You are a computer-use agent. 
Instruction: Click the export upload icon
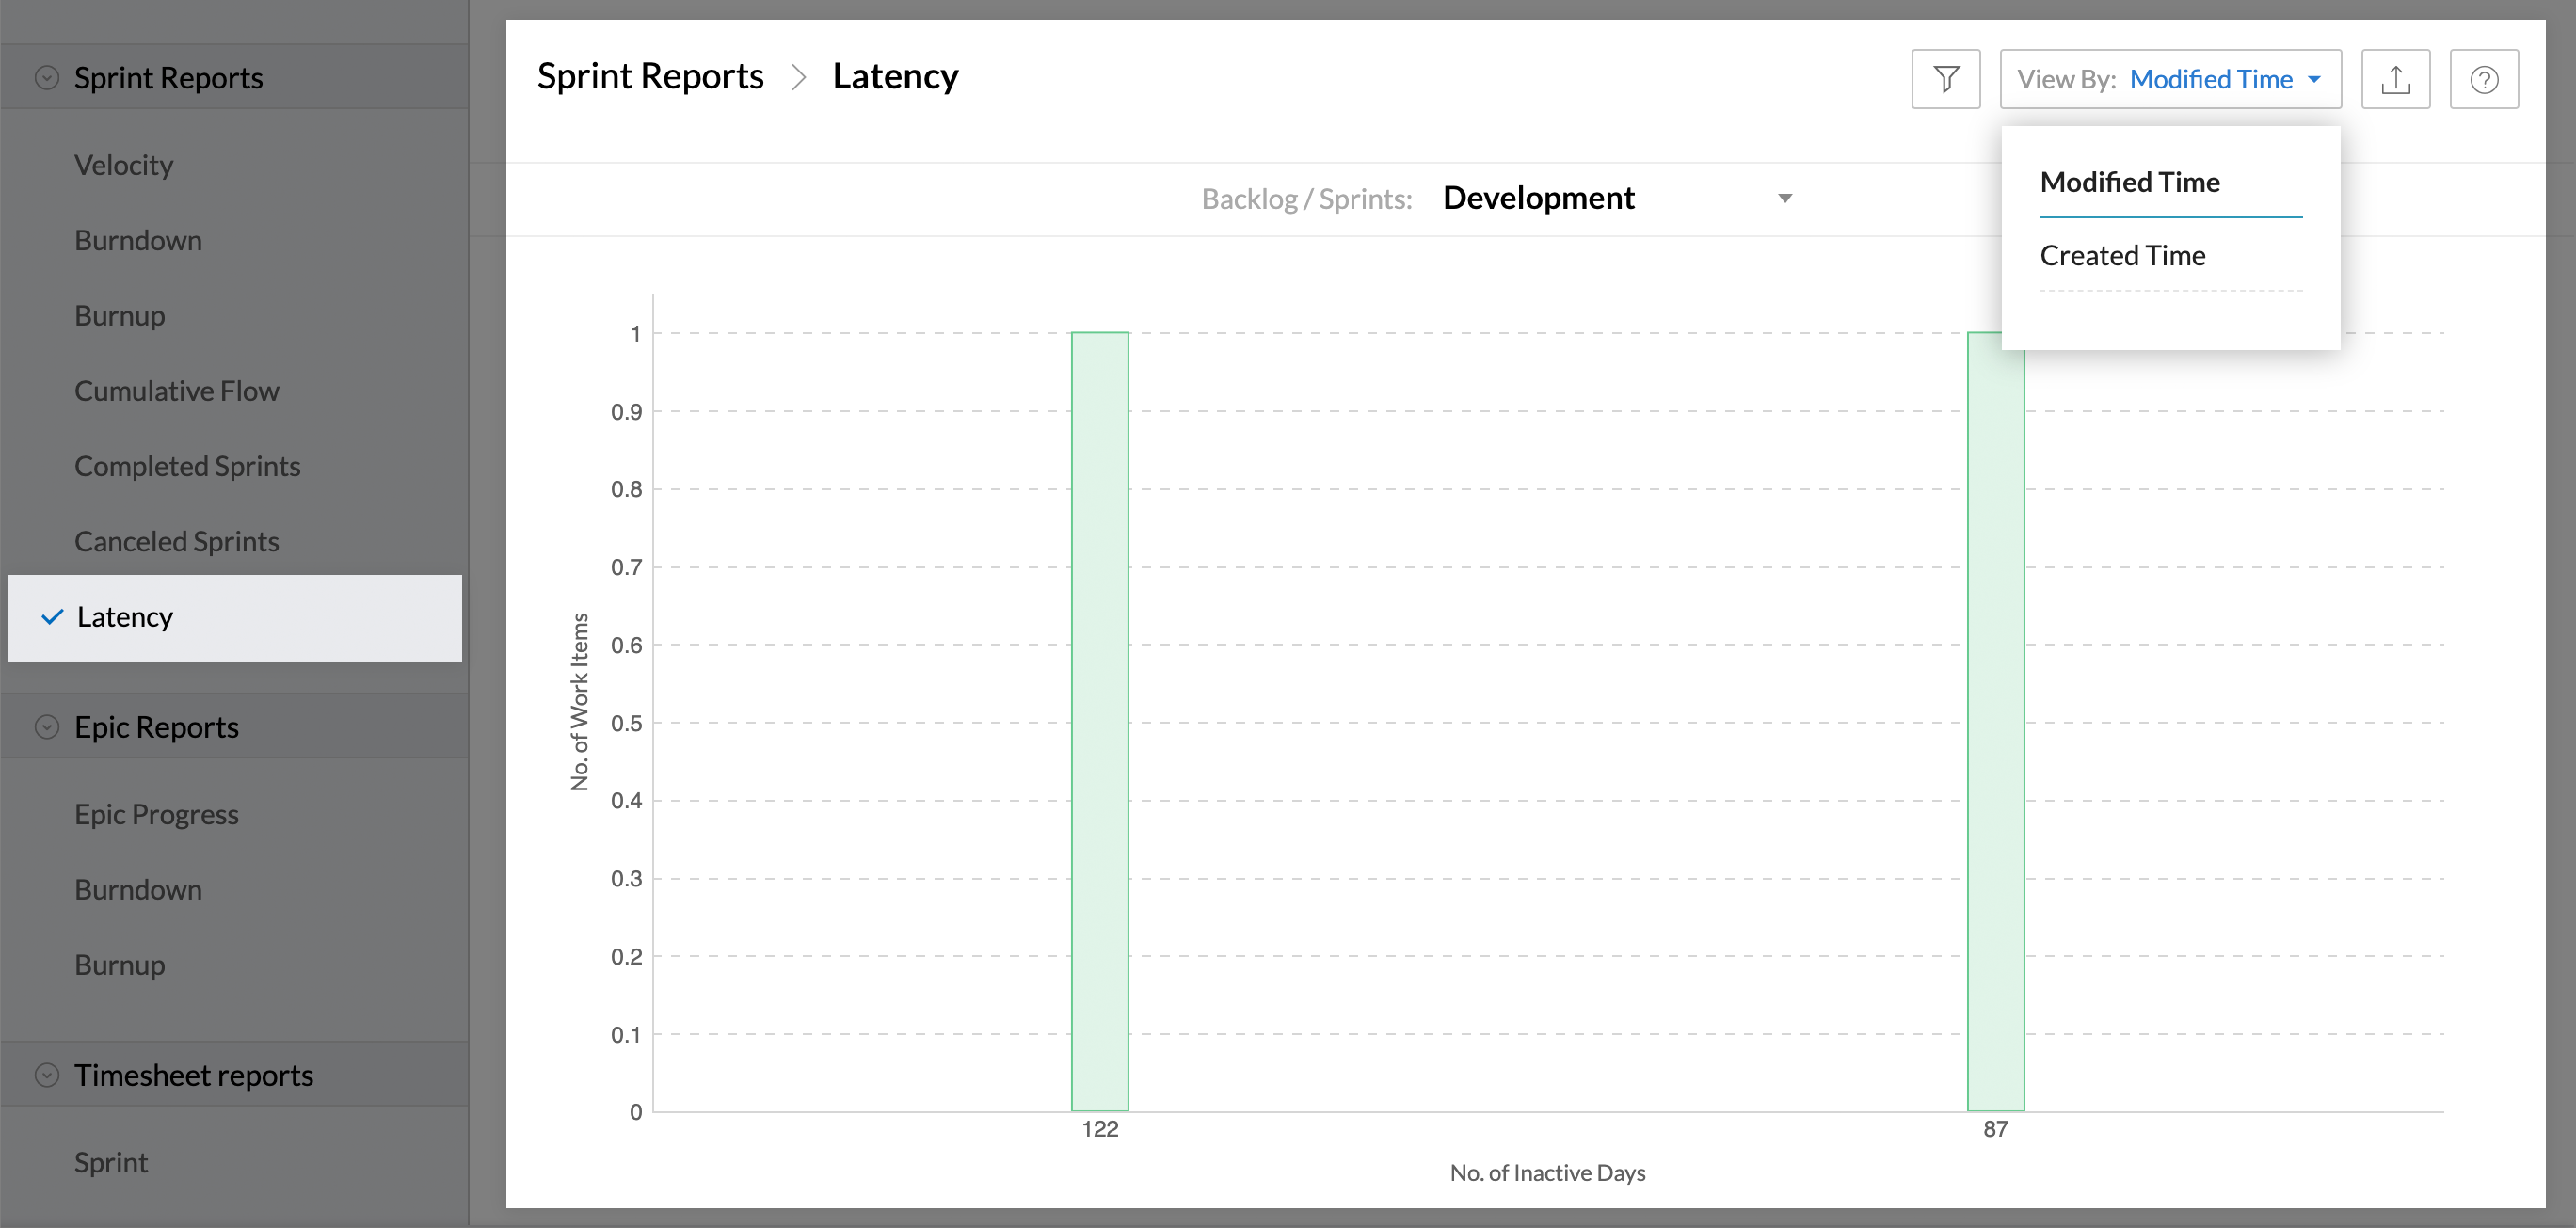click(2395, 79)
